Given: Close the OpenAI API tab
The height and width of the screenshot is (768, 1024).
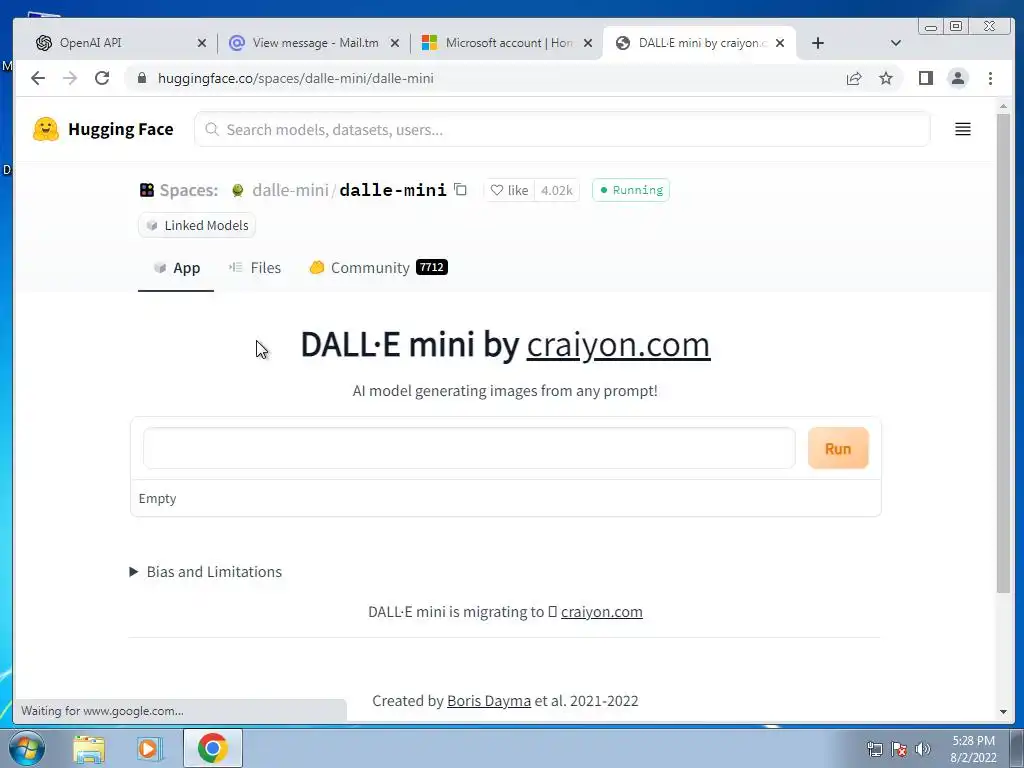Looking at the screenshot, I should (202, 43).
